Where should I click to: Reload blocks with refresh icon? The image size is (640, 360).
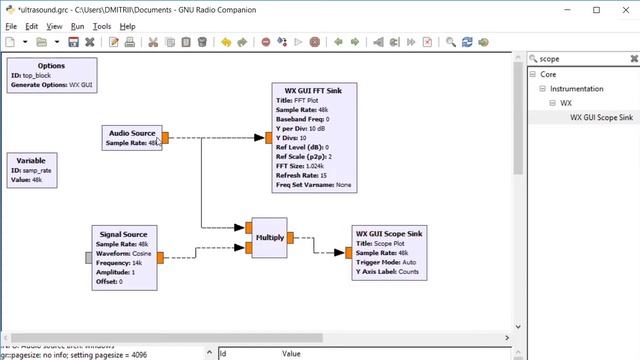(x=467, y=42)
